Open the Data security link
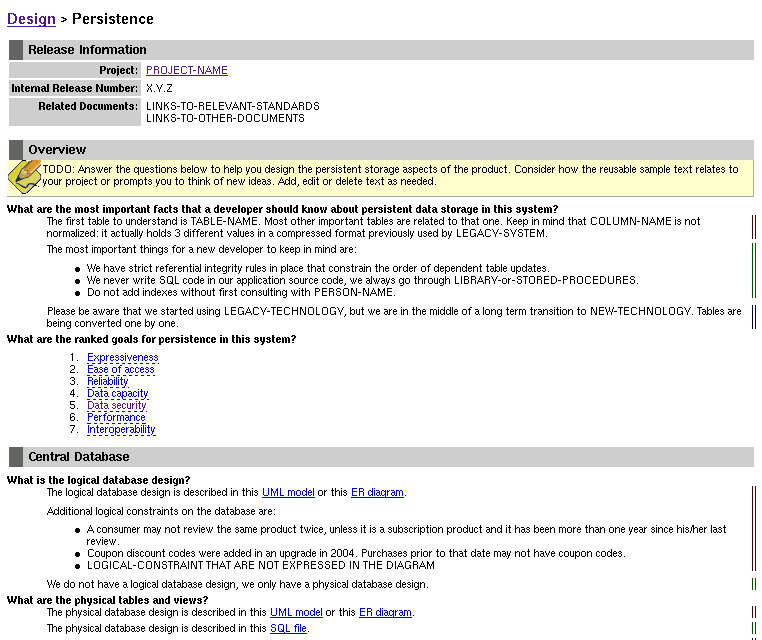This screenshot has height=640, width=762. pyautogui.click(x=117, y=406)
